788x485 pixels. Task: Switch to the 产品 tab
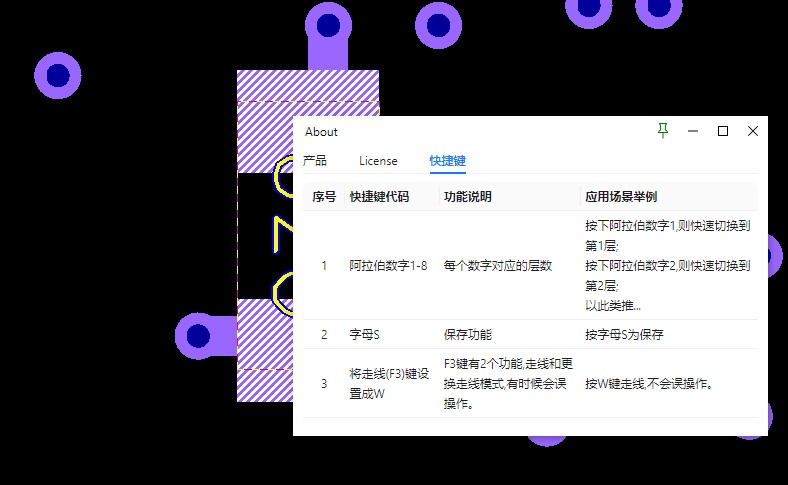click(x=315, y=161)
